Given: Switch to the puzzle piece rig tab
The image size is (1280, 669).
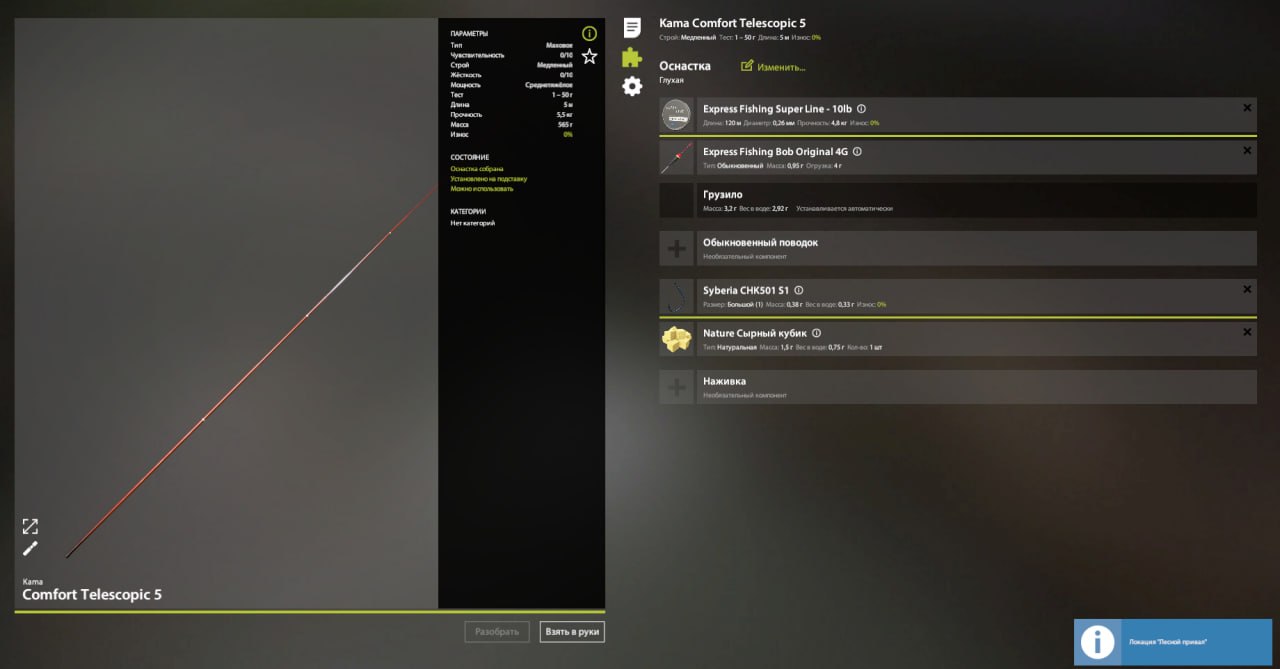Looking at the screenshot, I should [632, 57].
